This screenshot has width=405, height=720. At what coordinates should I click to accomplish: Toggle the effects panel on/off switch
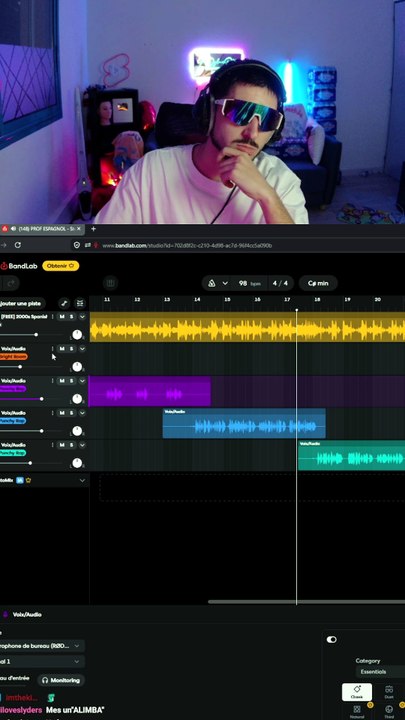click(x=332, y=639)
